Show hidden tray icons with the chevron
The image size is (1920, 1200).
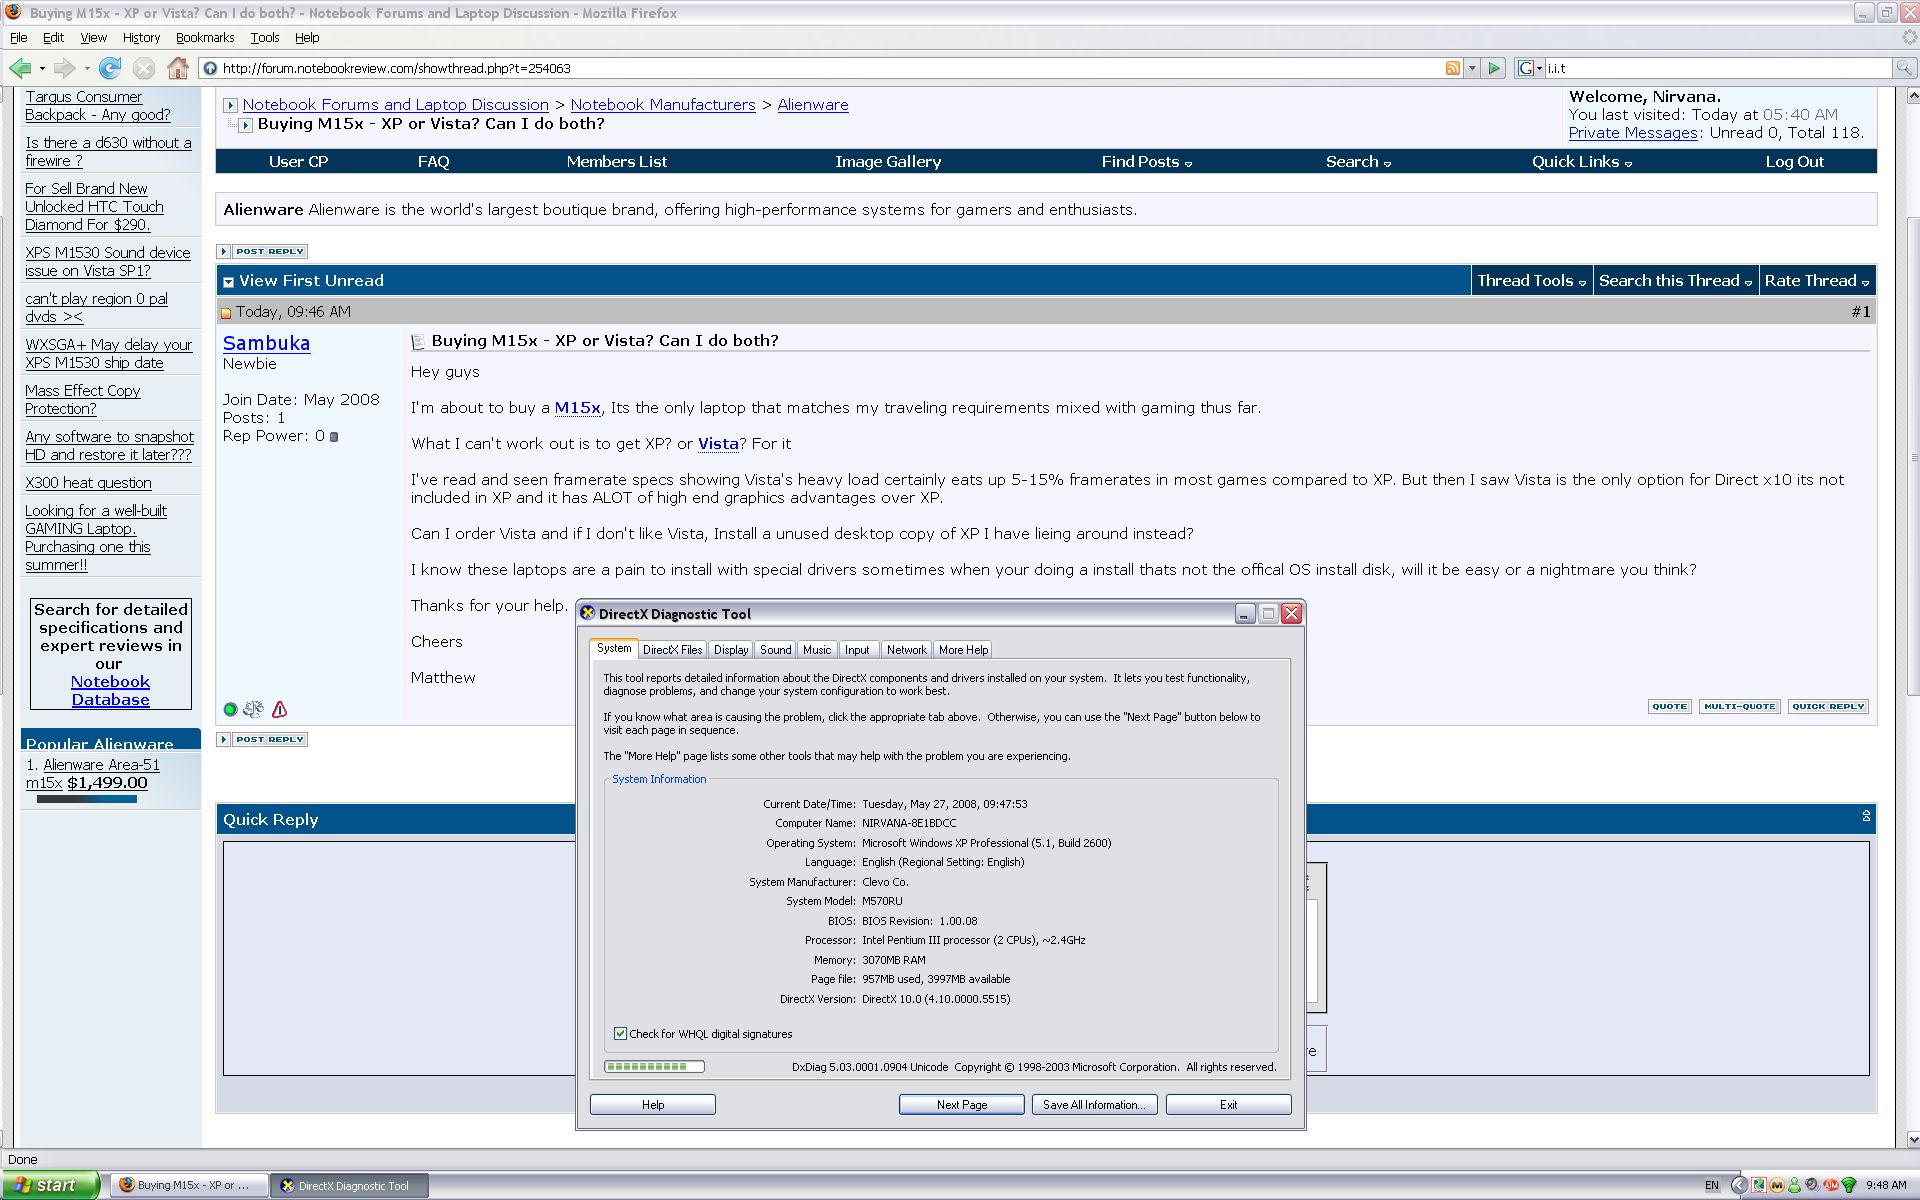1739,1185
